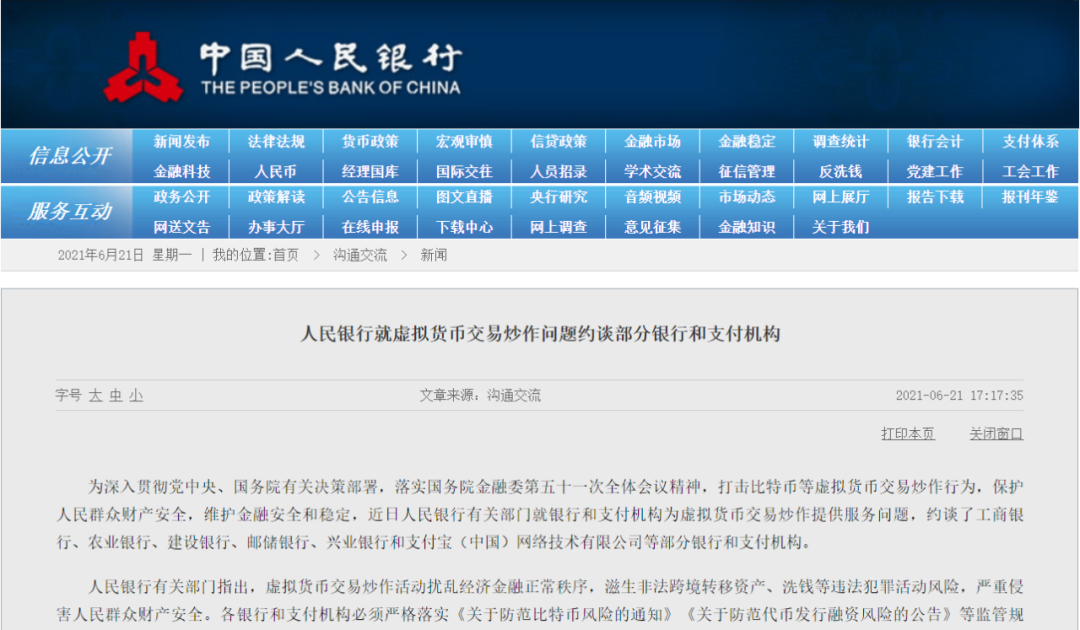
Task: Navigate to 金融稳定 page
Action: point(745,141)
